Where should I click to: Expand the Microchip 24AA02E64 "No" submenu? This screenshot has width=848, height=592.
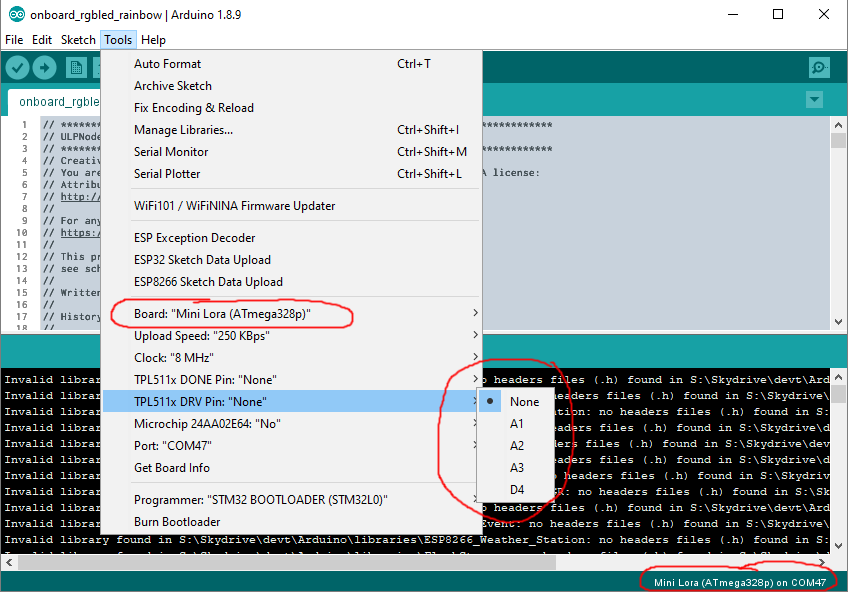[291, 424]
